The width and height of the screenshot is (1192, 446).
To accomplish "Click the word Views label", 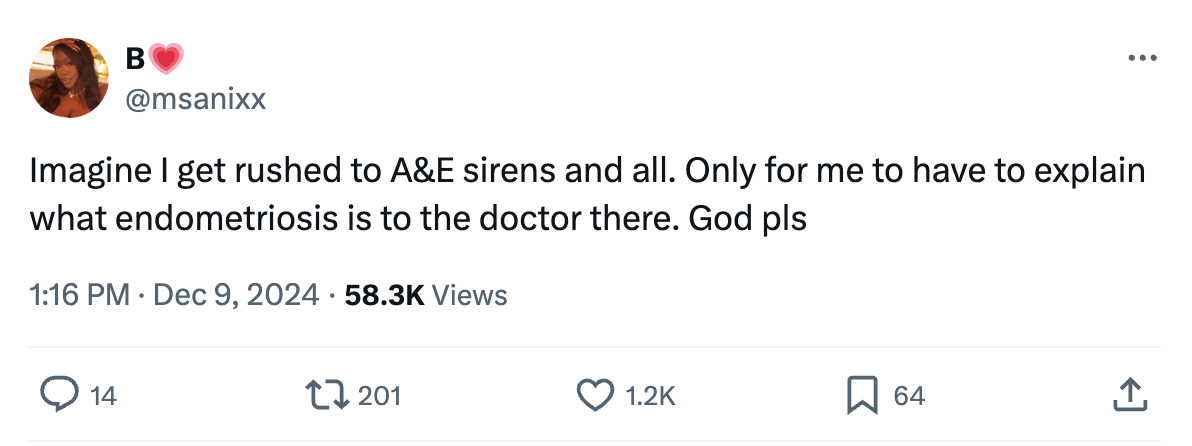I will (x=472, y=295).
